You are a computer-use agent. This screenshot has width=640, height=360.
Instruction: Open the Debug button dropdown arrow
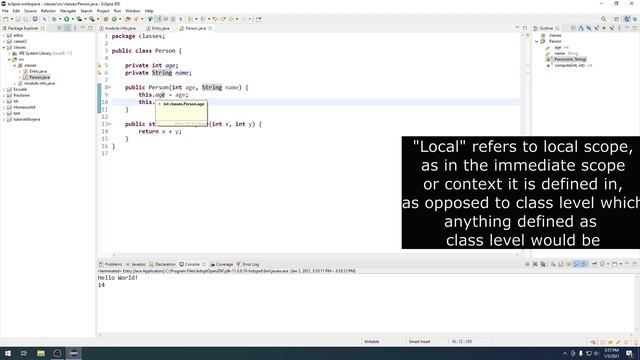click(60, 19)
